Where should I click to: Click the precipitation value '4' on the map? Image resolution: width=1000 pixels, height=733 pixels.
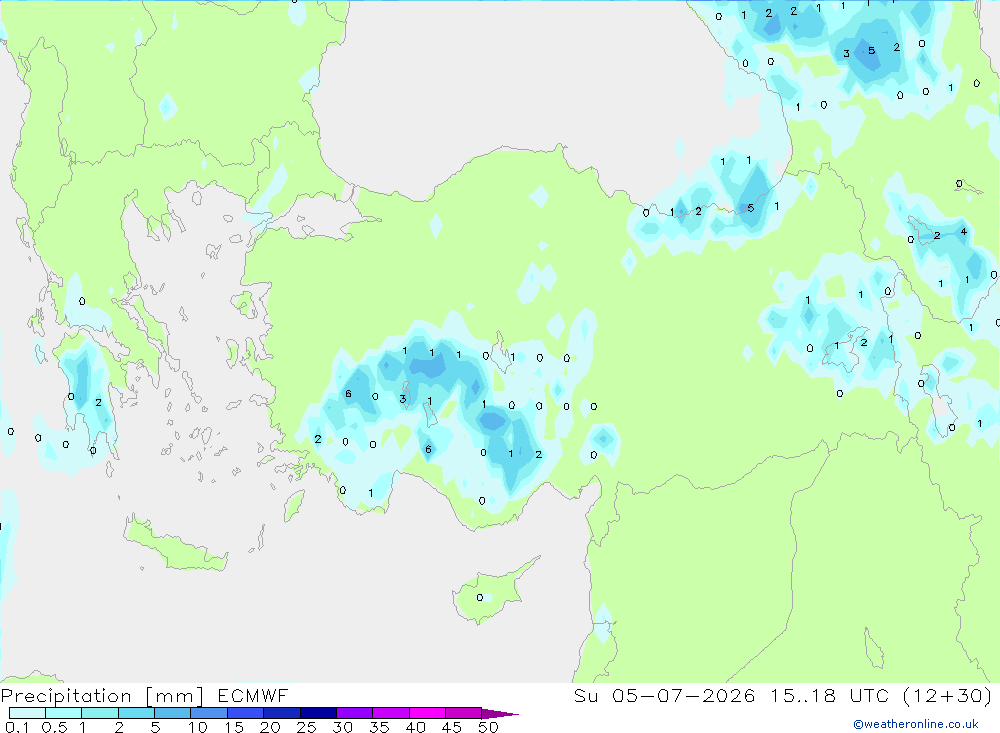[964, 232]
